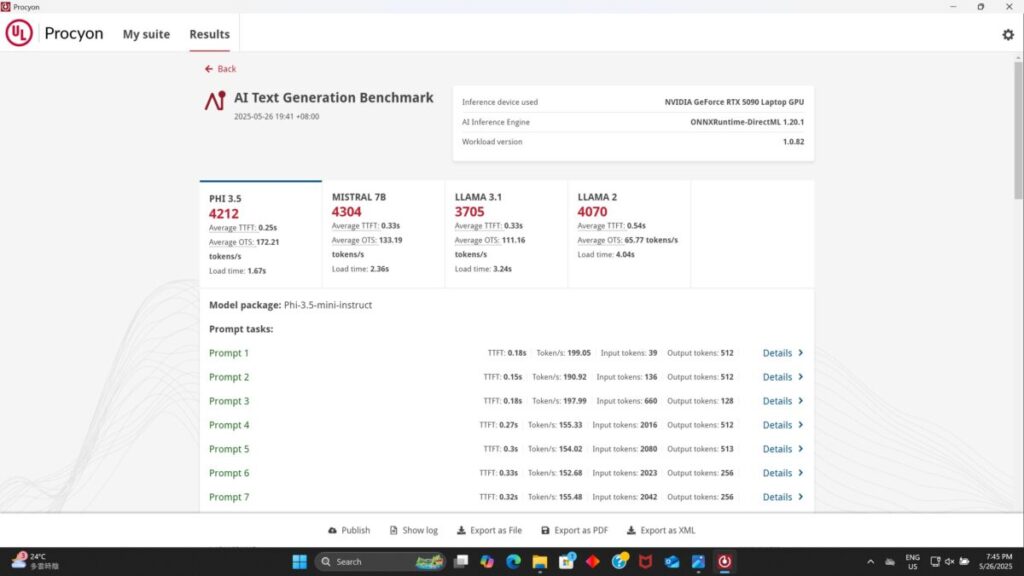Screen dimensions: 1024x576
Task: Click the Prompt 1 task name
Action: coord(229,353)
